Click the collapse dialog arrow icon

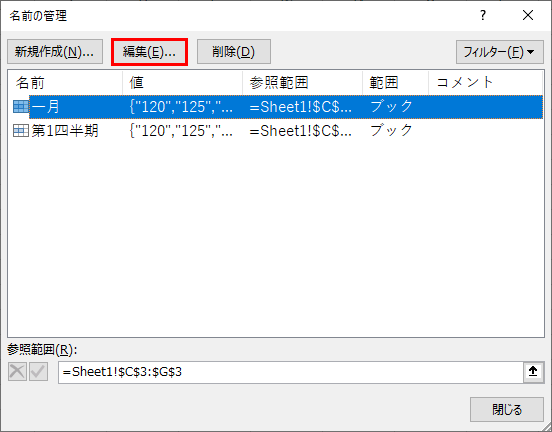(533, 371)
